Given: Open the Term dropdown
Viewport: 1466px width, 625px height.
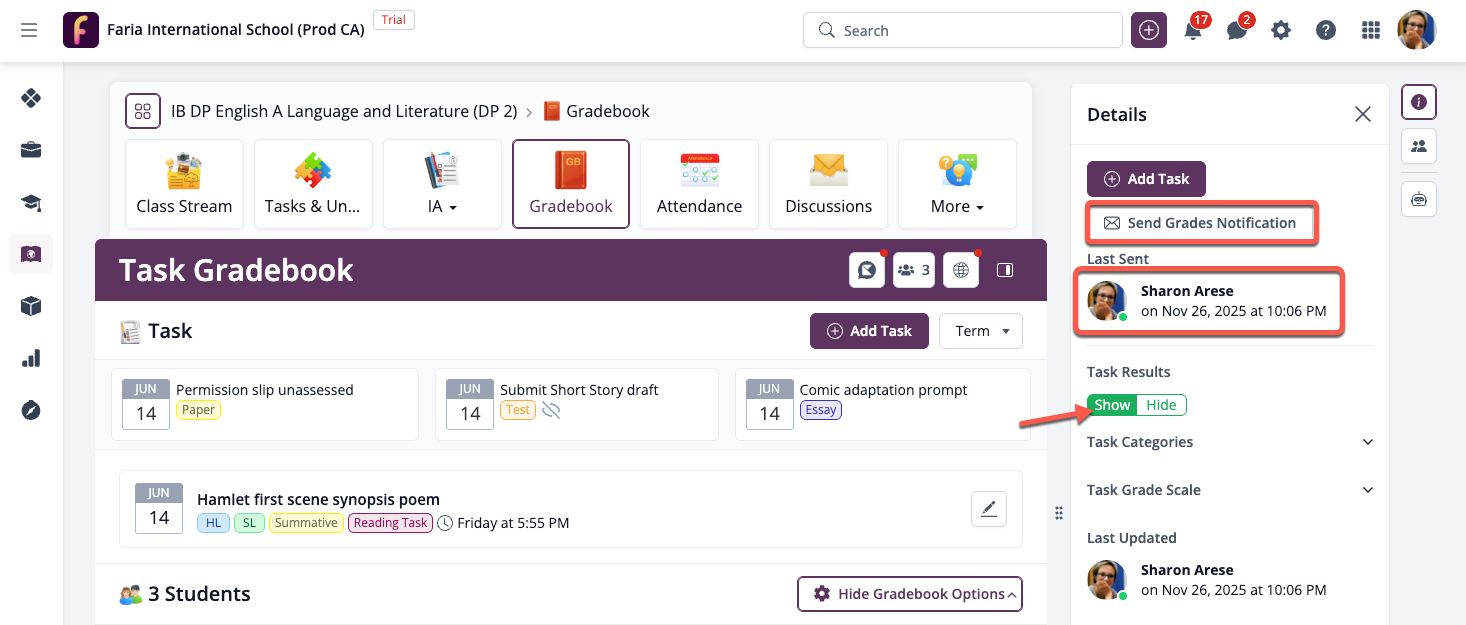Looking at the screenshot, I should (x=980, y=331).
